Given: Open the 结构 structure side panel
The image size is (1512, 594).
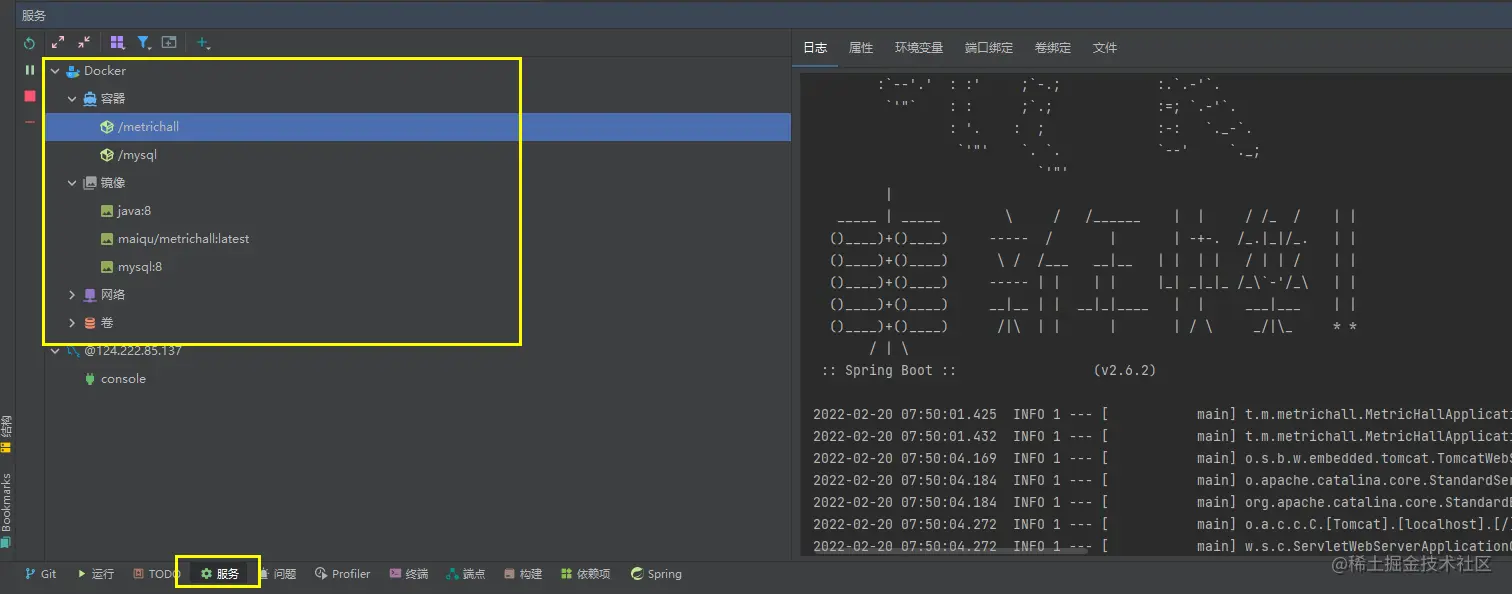Looking at the screenshot, I should (x=6, y=433).
